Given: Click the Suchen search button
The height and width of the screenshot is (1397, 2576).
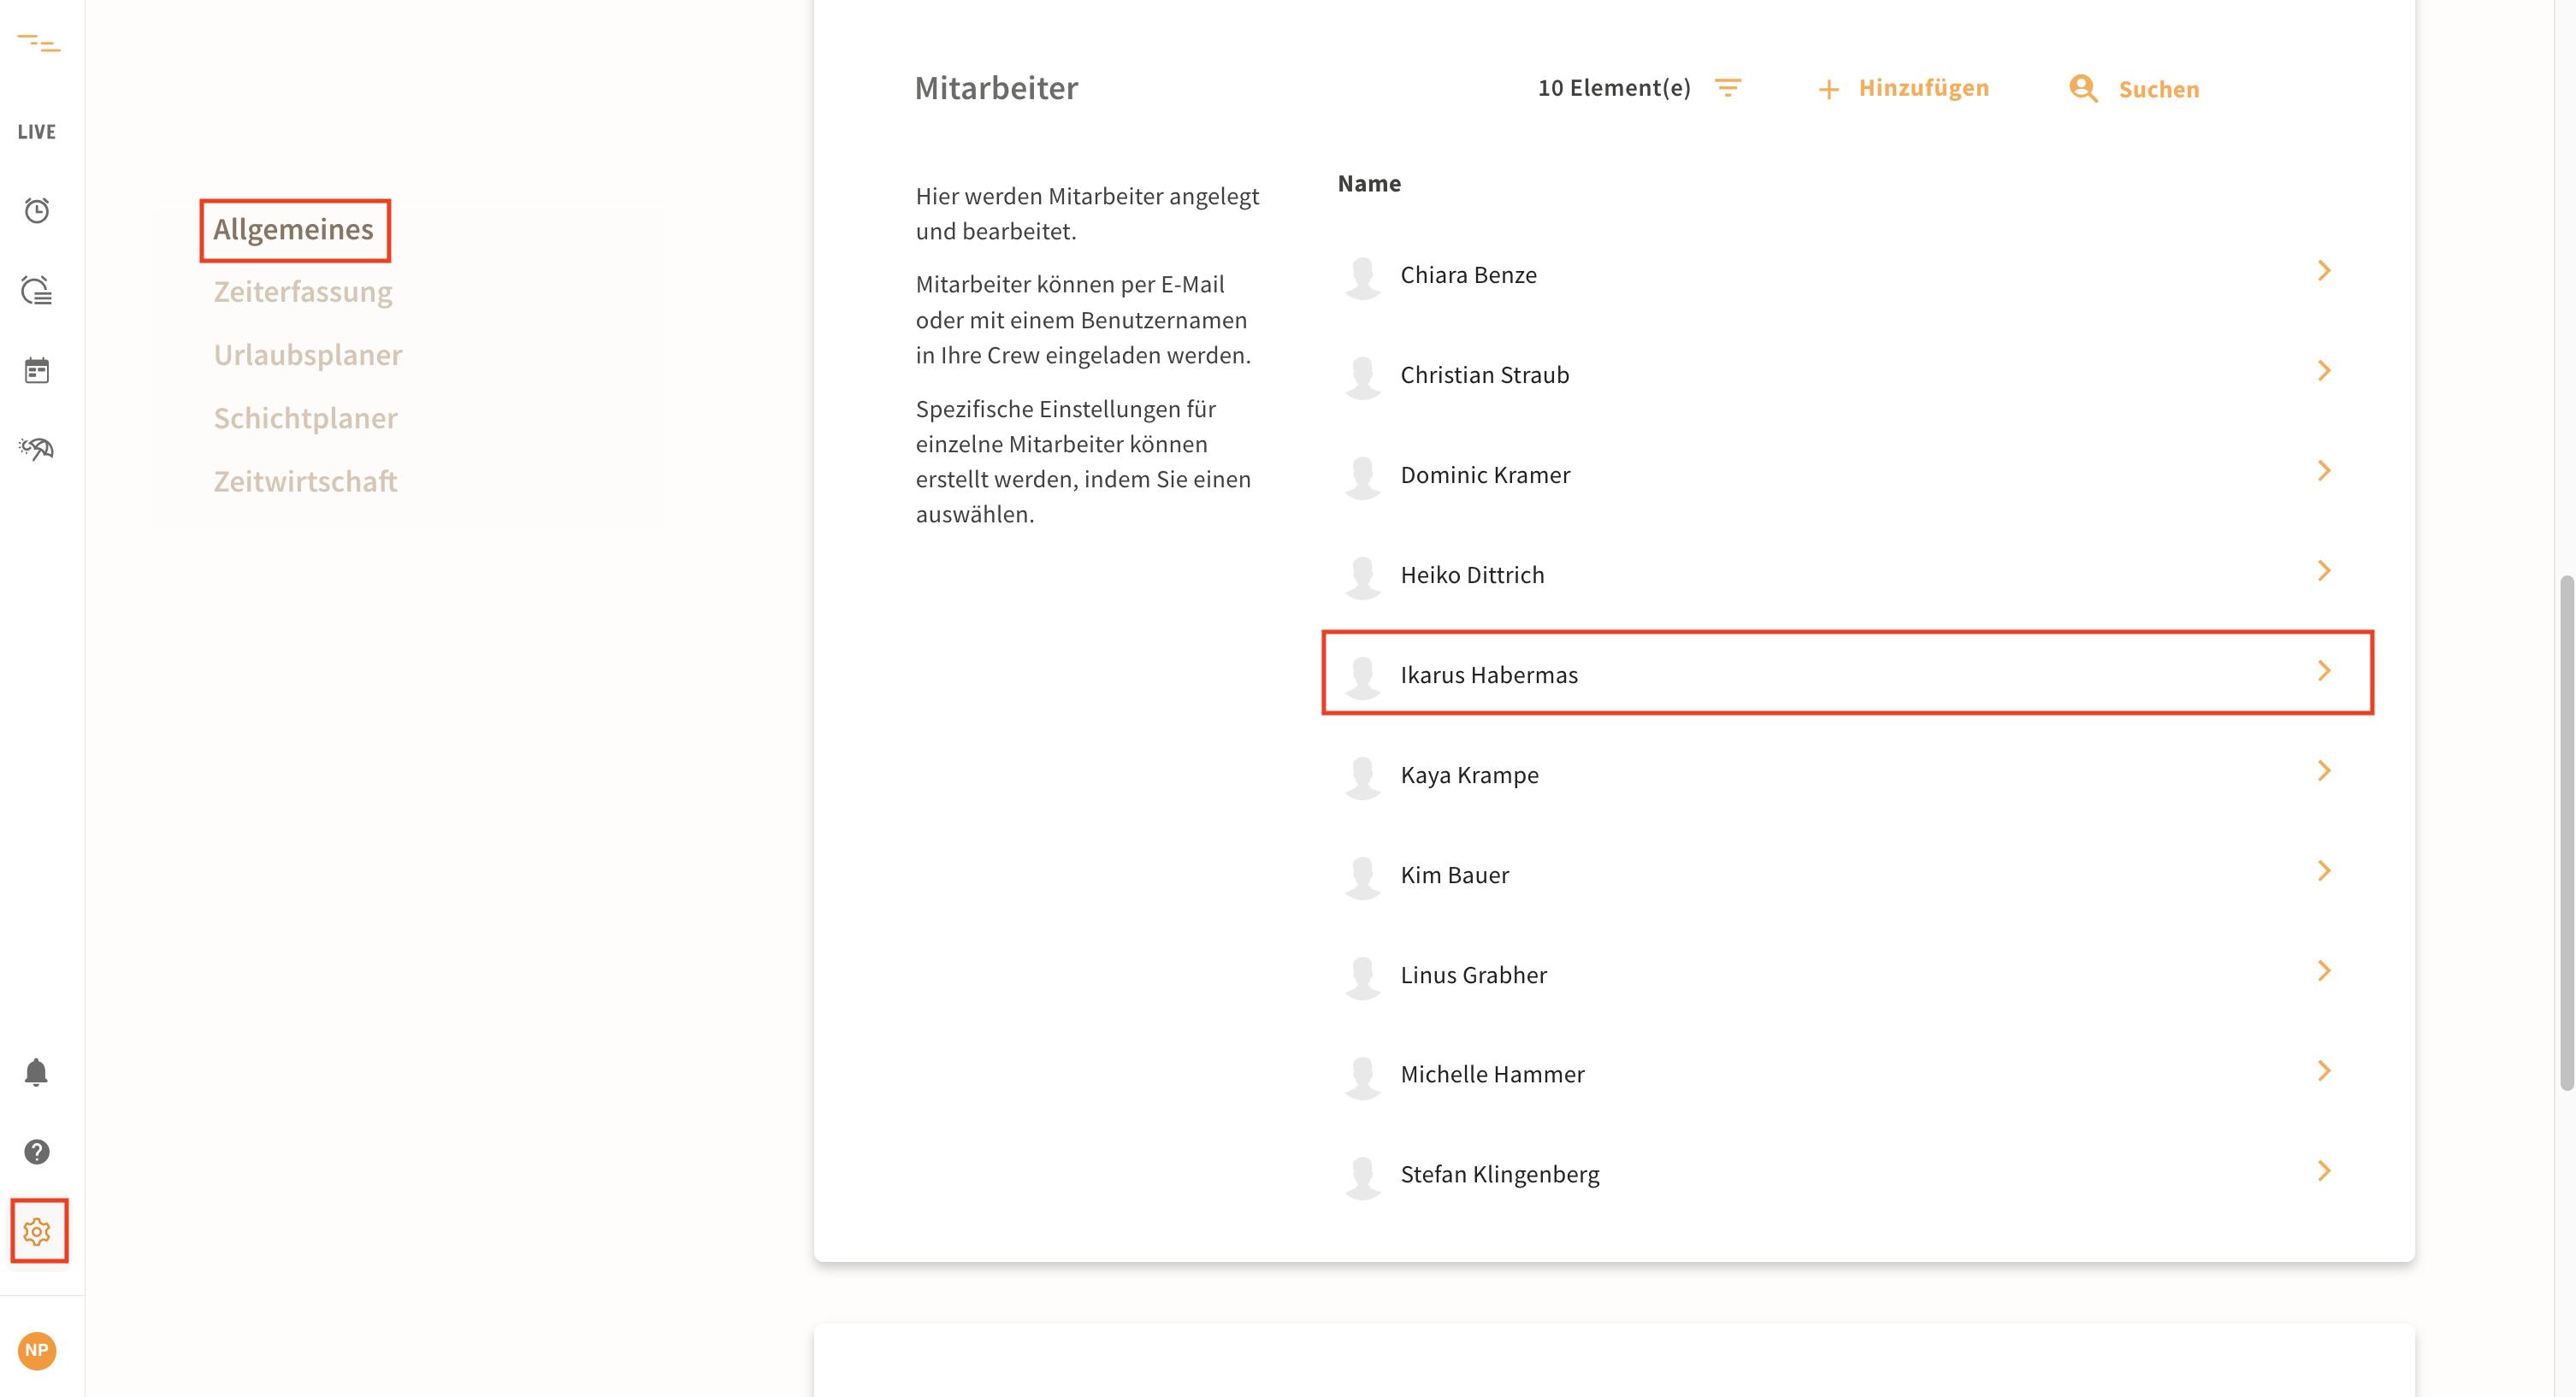Looking at the screenshot, I should 2135,89.
